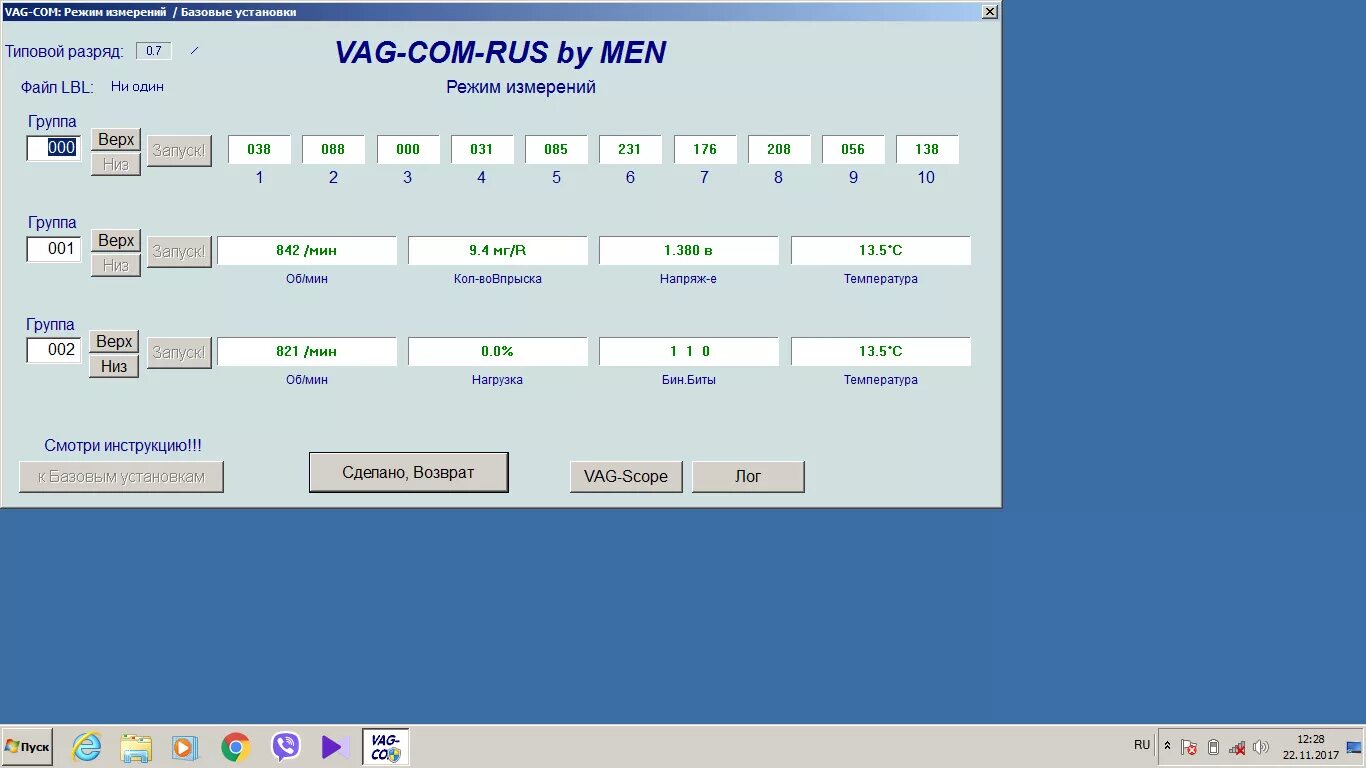Viewport: 1366px width, 768px height.
Task: Select value 231 in field 6
Action: 630,149
